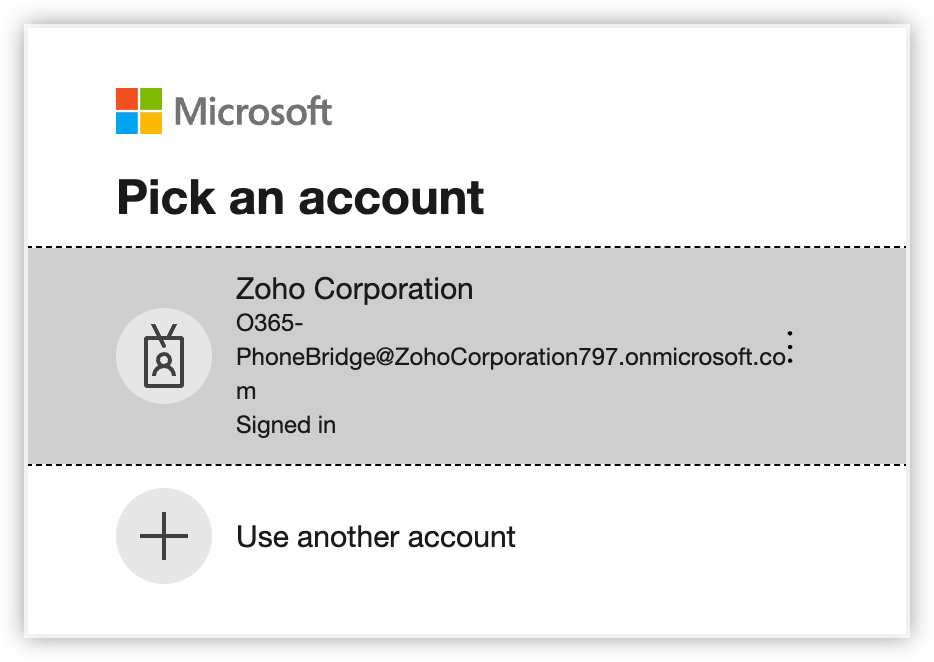Click the PhoneBridge onmicrosoft email address
The width and height of the screenshot is (934, 662).
[510, 357]
